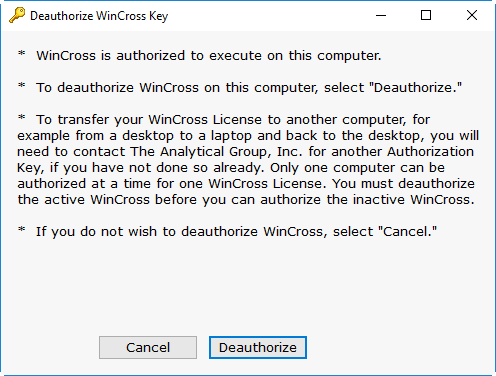Click the asterisk before "If you do not"

[x=22, y=229]
